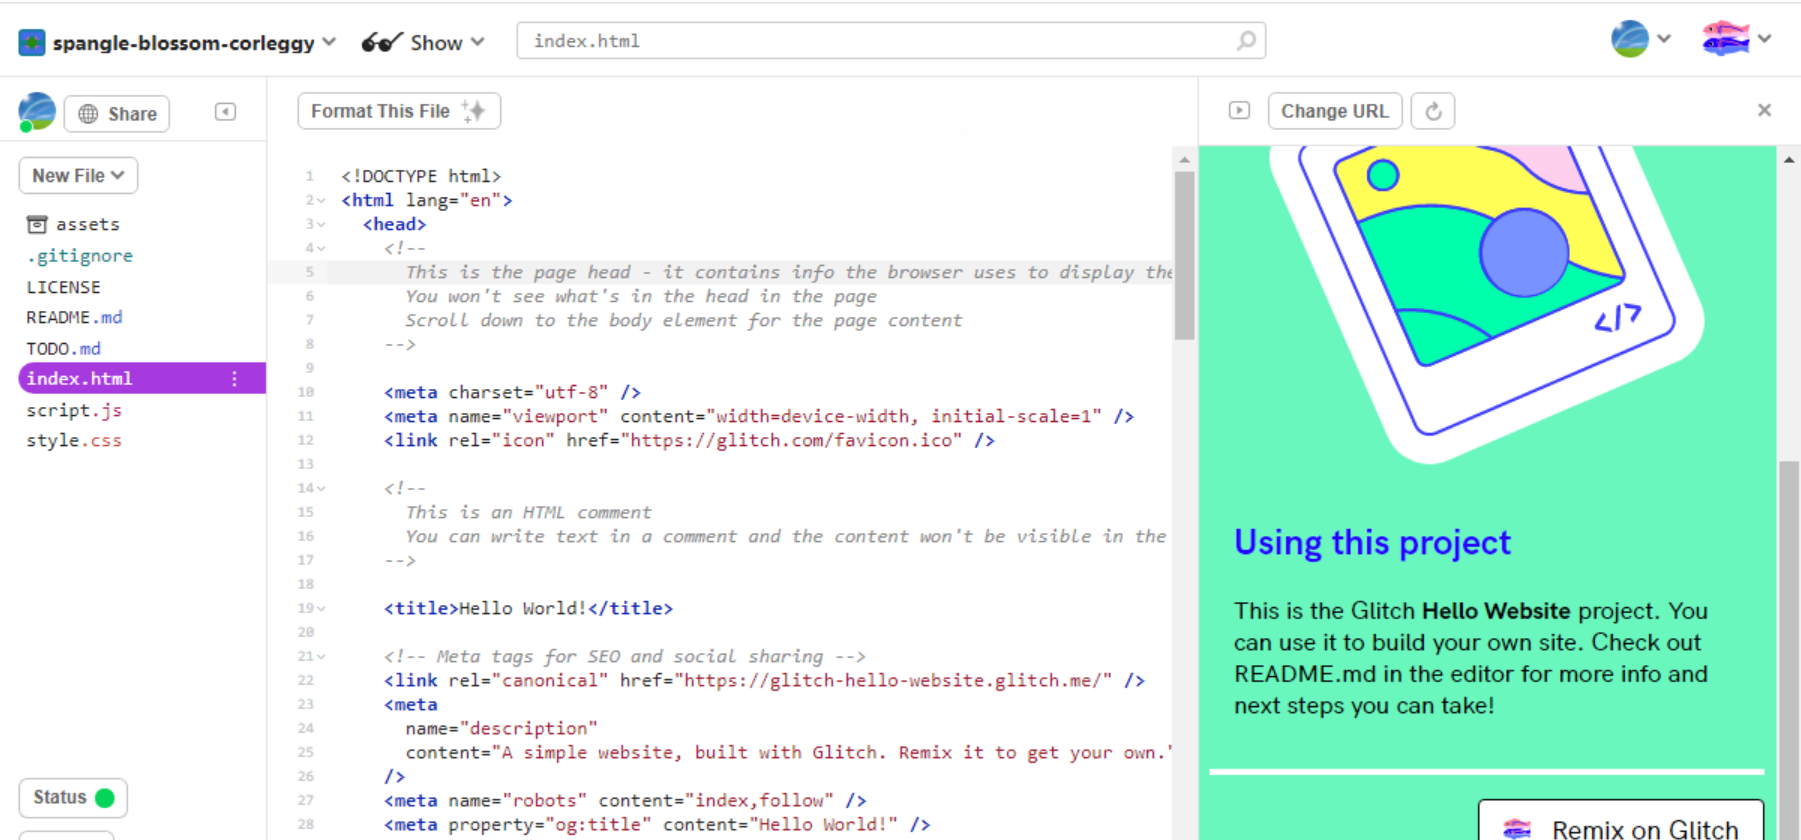Fold the comment block at line 14
1801x840 pixels.
tap(321, 489)
